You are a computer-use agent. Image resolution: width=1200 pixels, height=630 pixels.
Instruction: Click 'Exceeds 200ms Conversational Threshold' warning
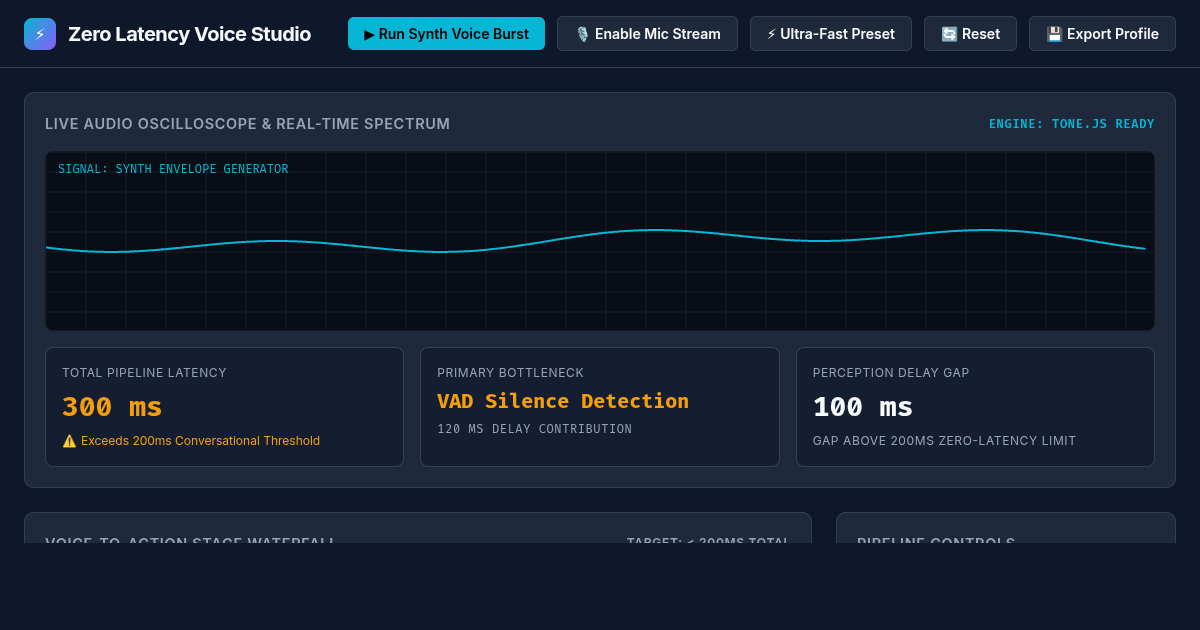coord(191,441)
